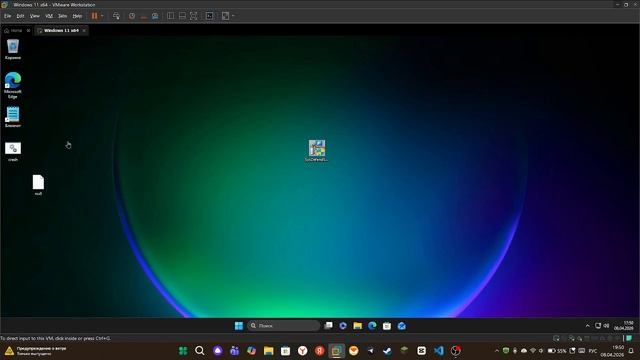Open Steam from host taskbar
640x360 pixels.
(x=387, y=351)
